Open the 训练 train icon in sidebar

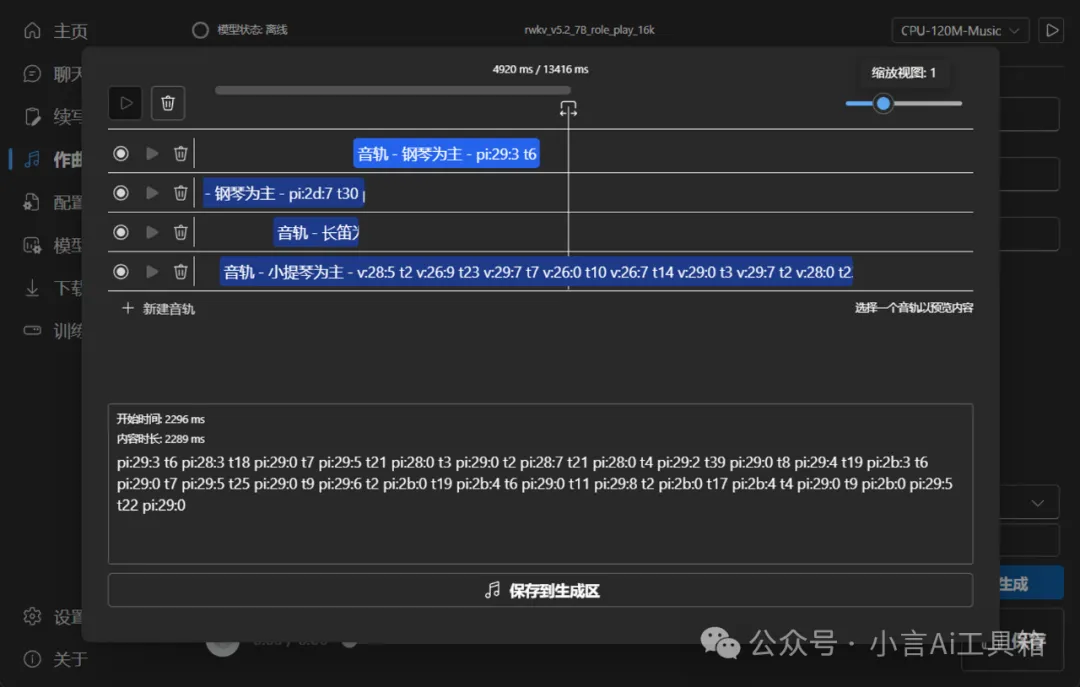(x=32, y=330)
